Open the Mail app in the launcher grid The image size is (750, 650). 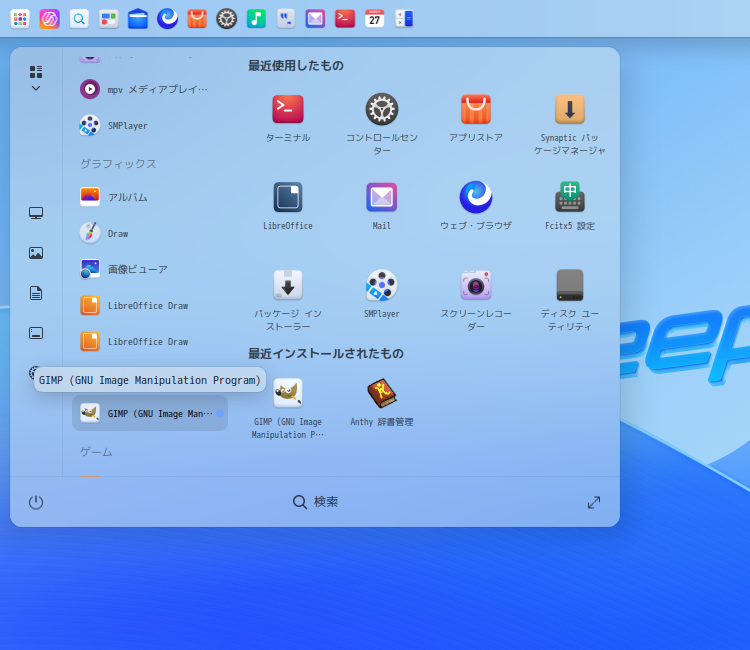tap(382, 198)
